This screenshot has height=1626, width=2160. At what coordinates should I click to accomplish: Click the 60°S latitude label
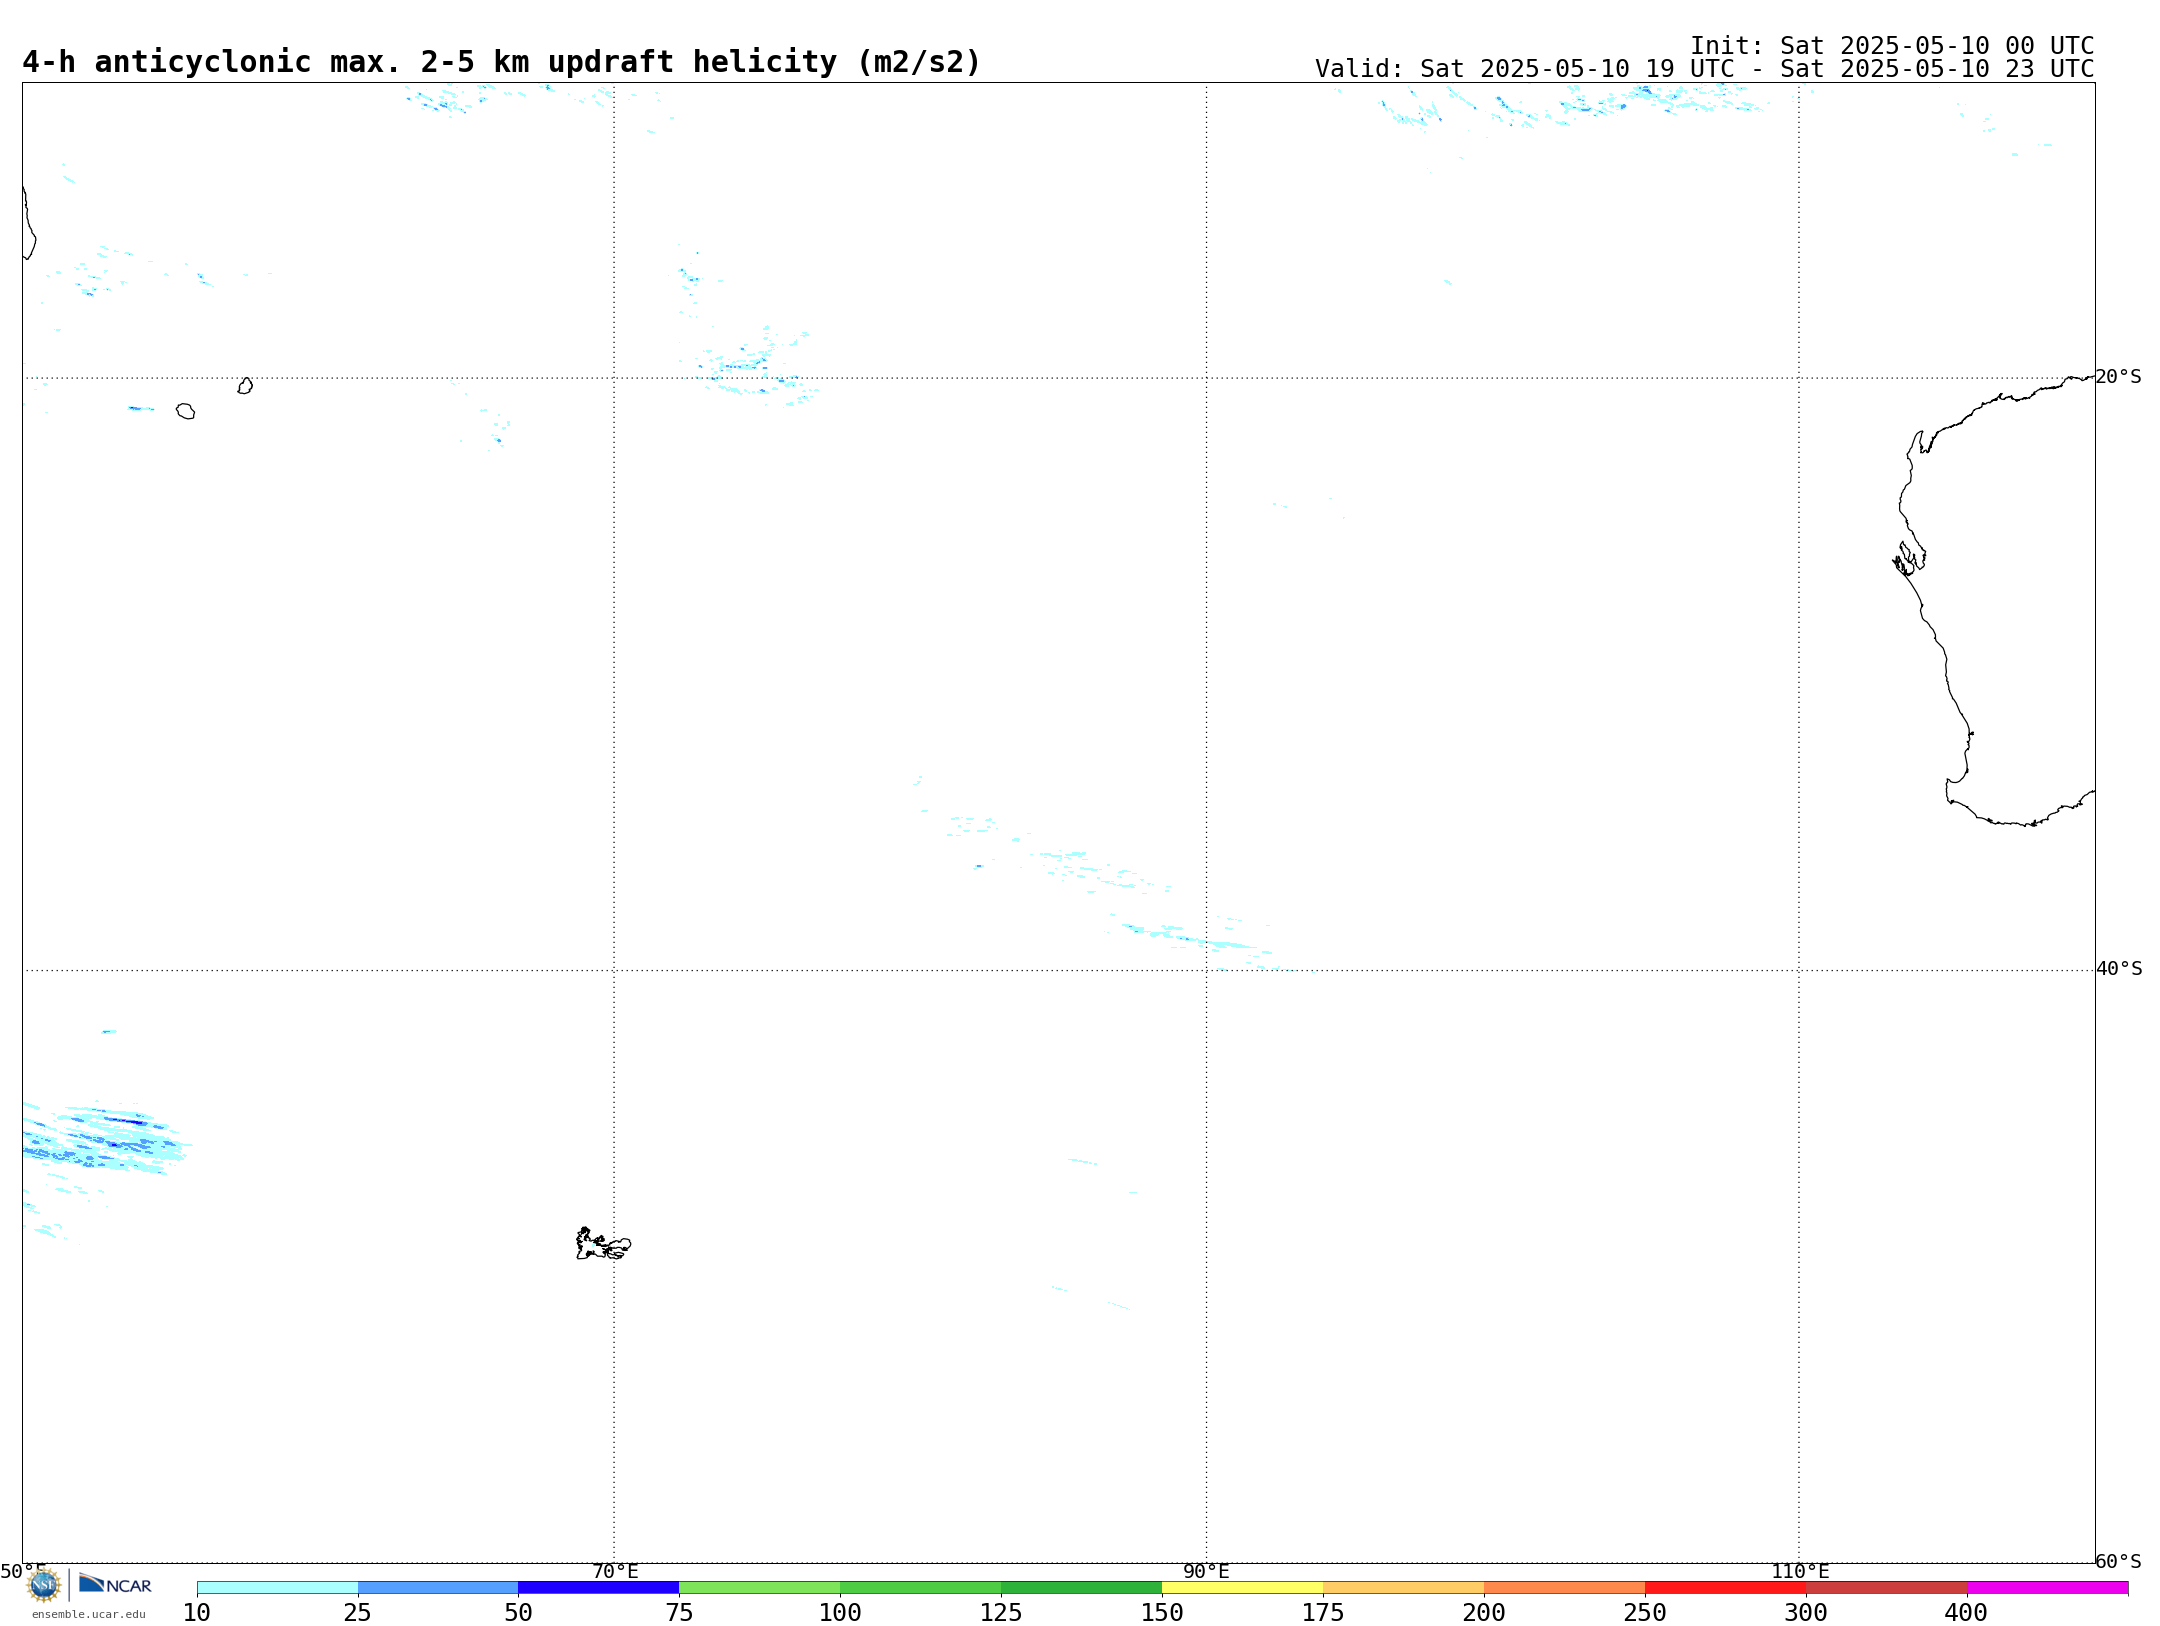coord(2118,1561)
